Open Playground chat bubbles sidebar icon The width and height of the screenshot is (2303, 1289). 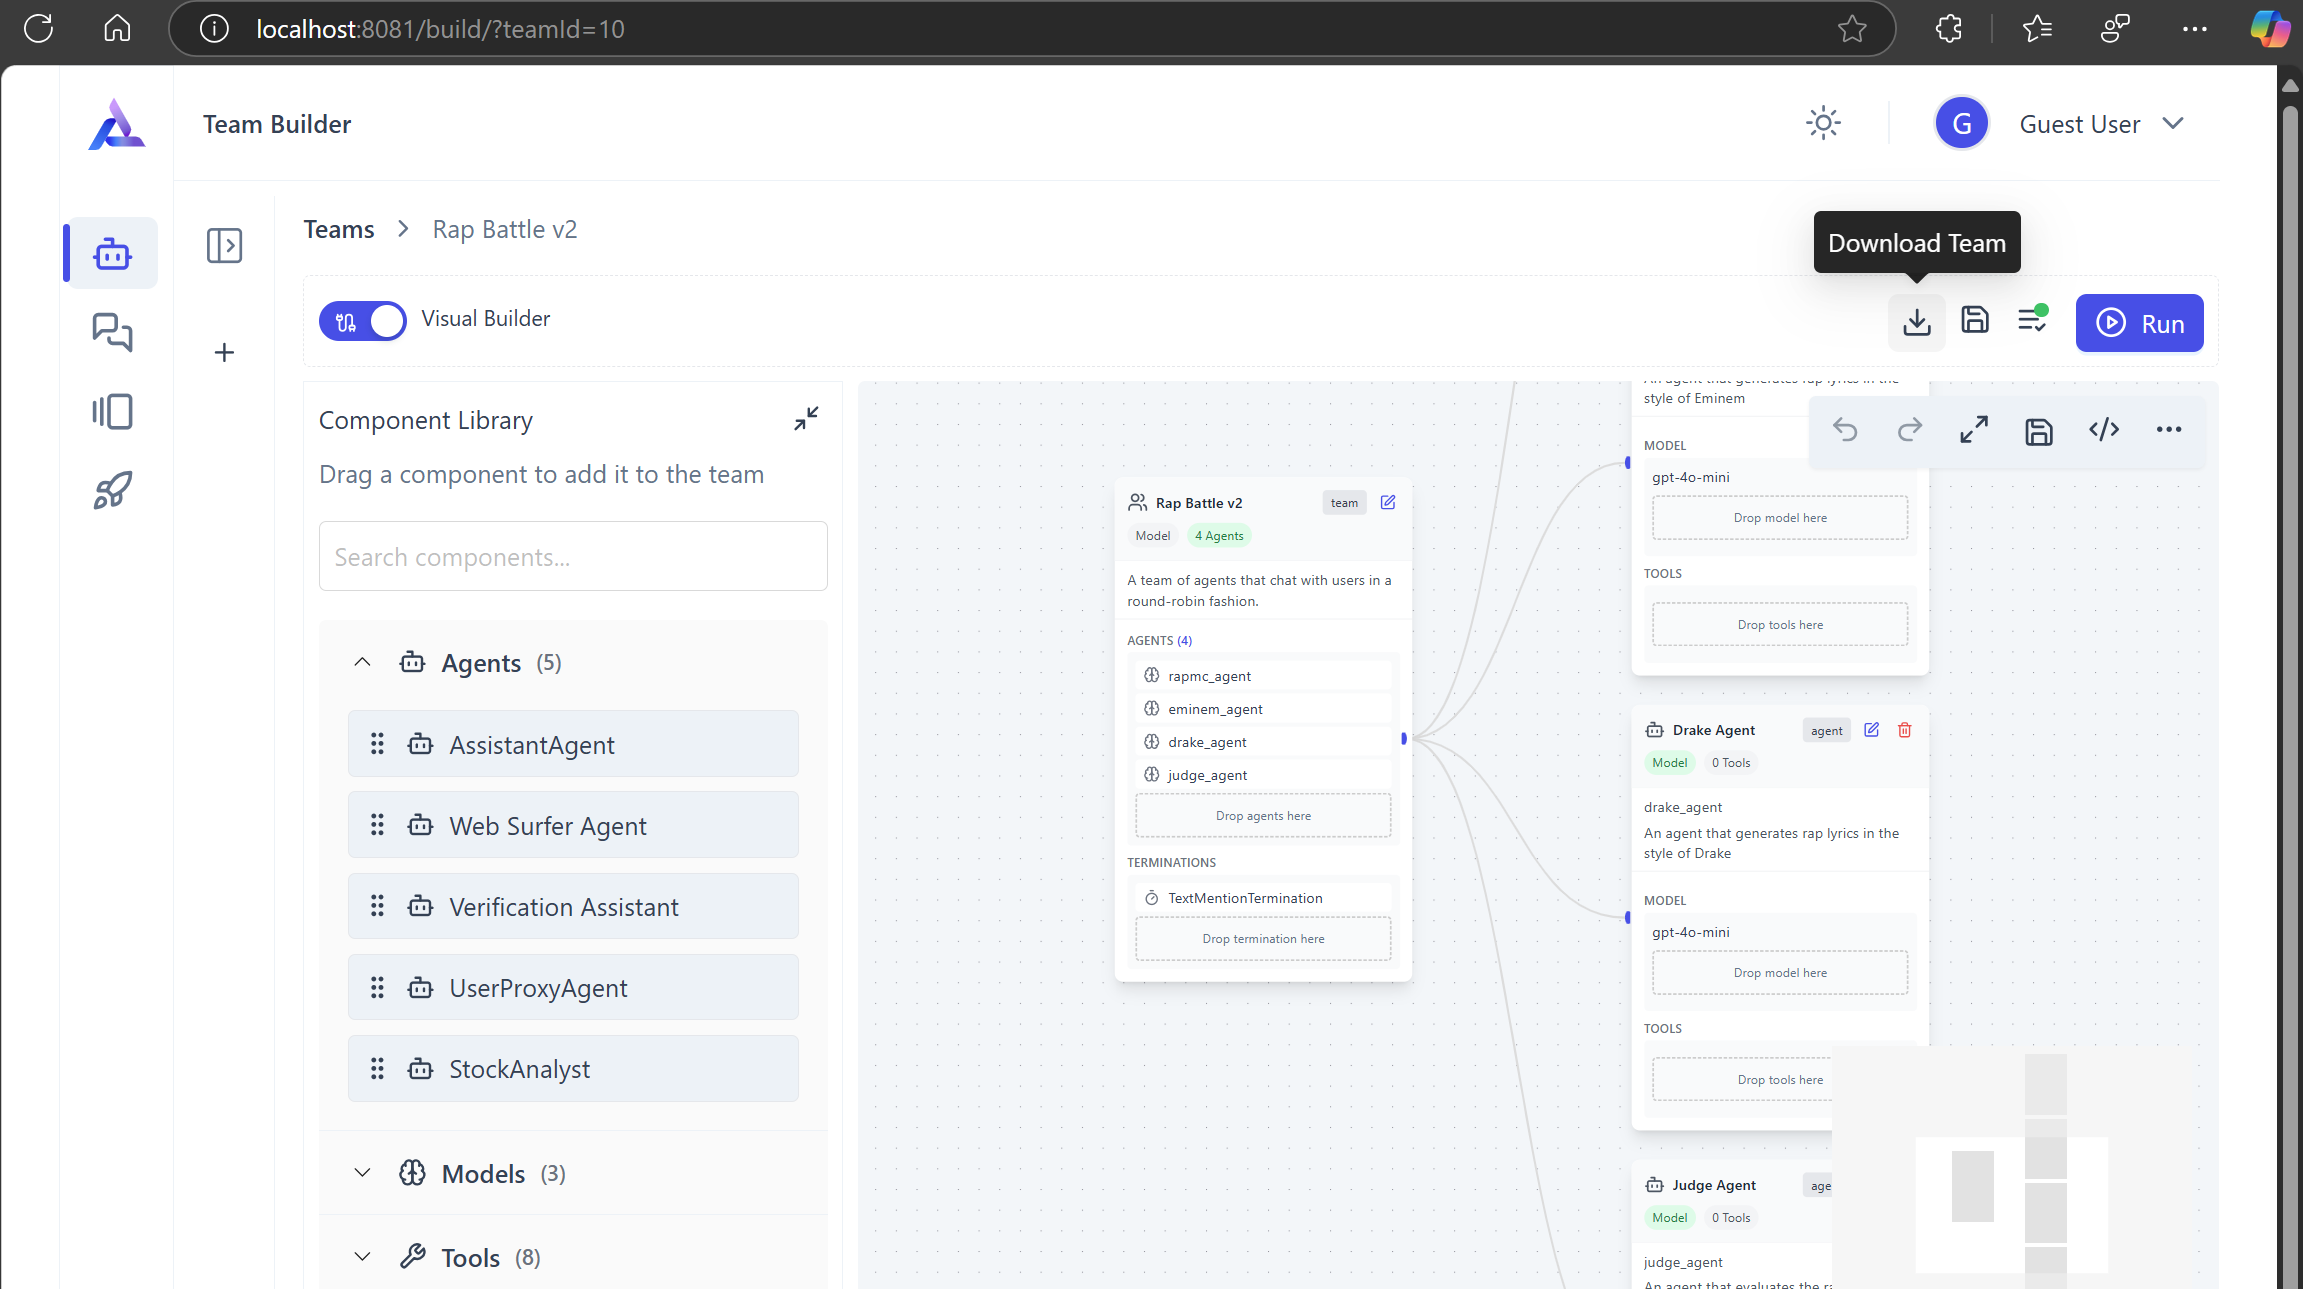pyautogui.click(x=112, y=331)
